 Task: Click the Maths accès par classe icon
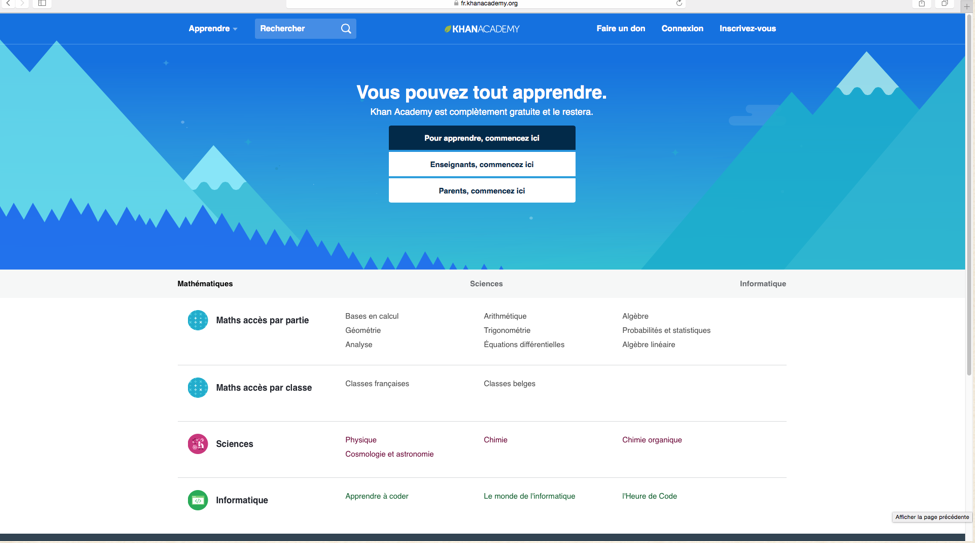tap(198, 388)
